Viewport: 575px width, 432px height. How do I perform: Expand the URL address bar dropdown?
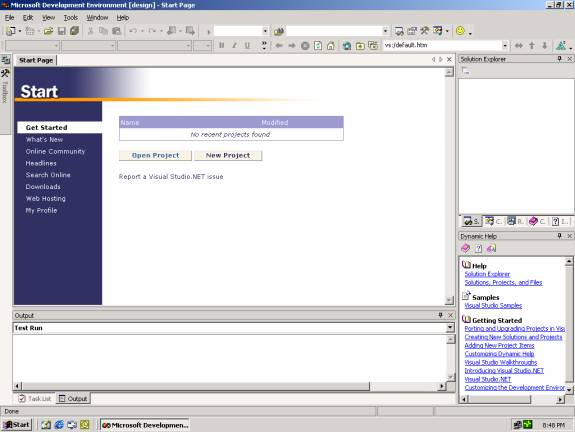[x=505, y=45]
